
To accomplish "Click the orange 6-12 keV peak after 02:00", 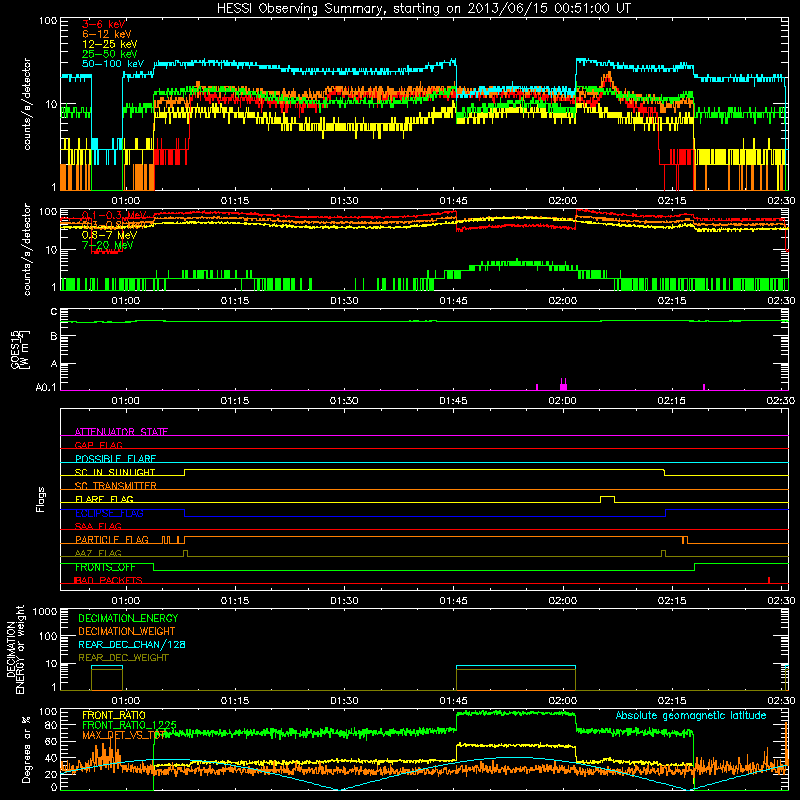I will click(607, 79).
